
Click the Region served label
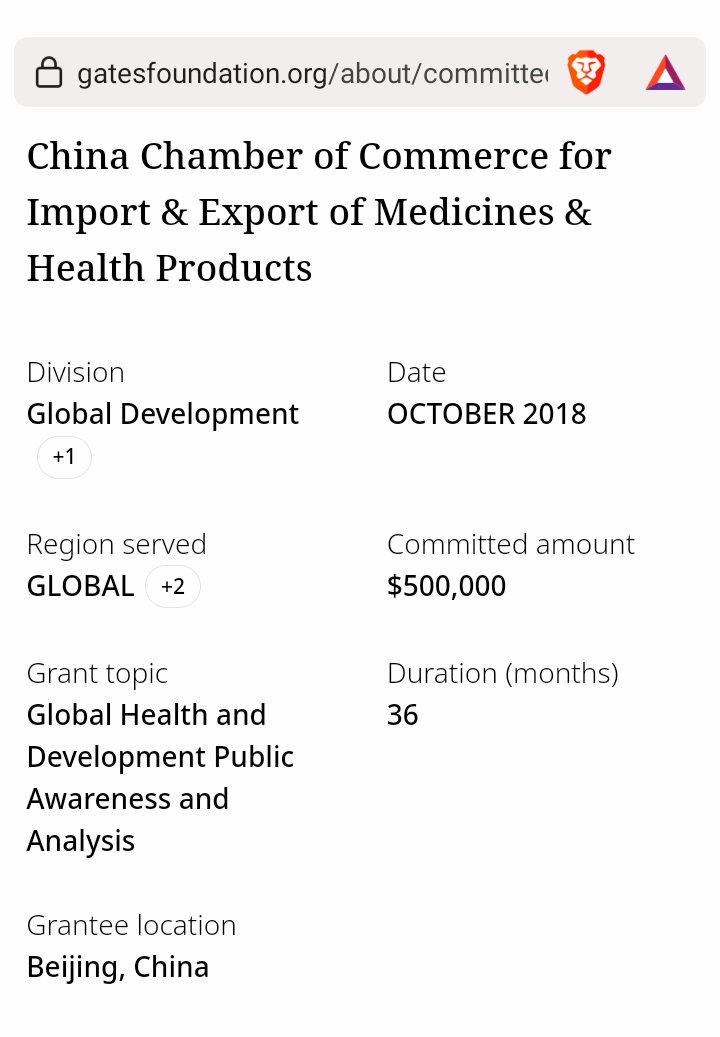(116, 544)
